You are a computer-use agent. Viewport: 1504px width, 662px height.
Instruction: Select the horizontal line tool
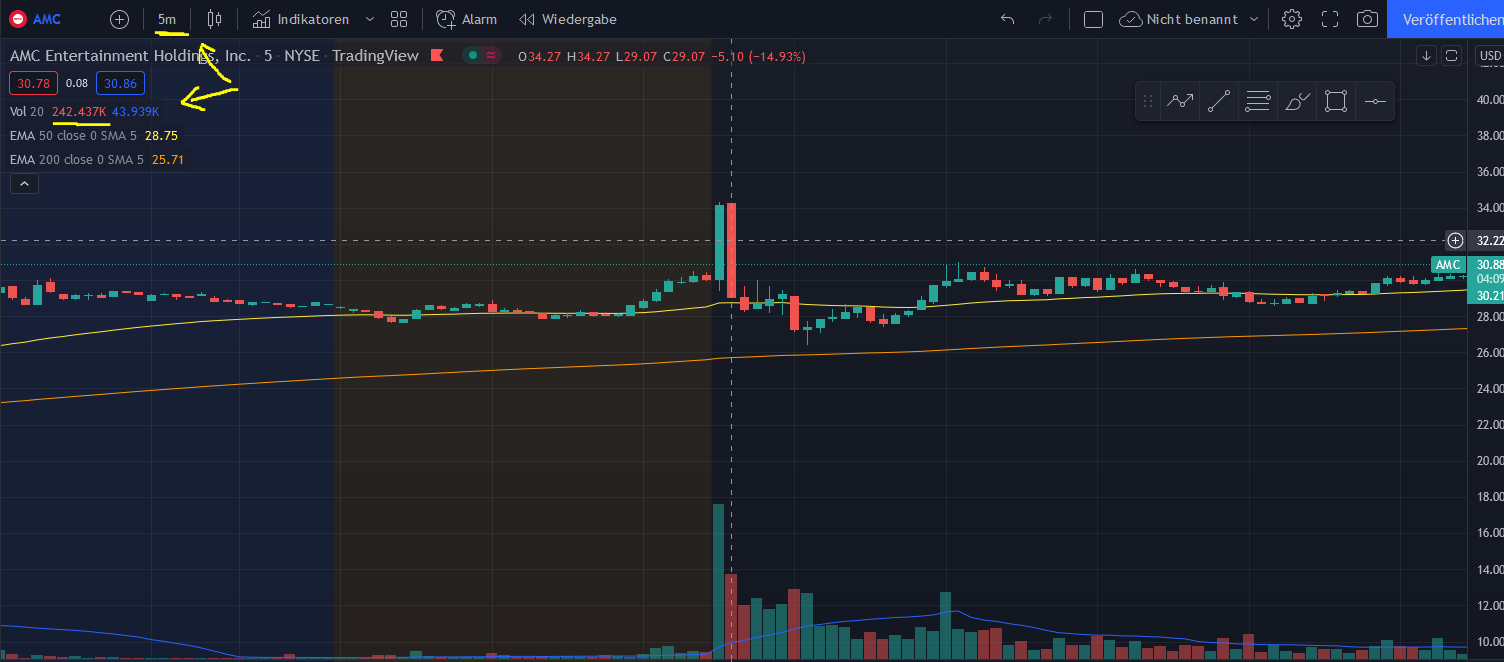tap(1375, 101)
